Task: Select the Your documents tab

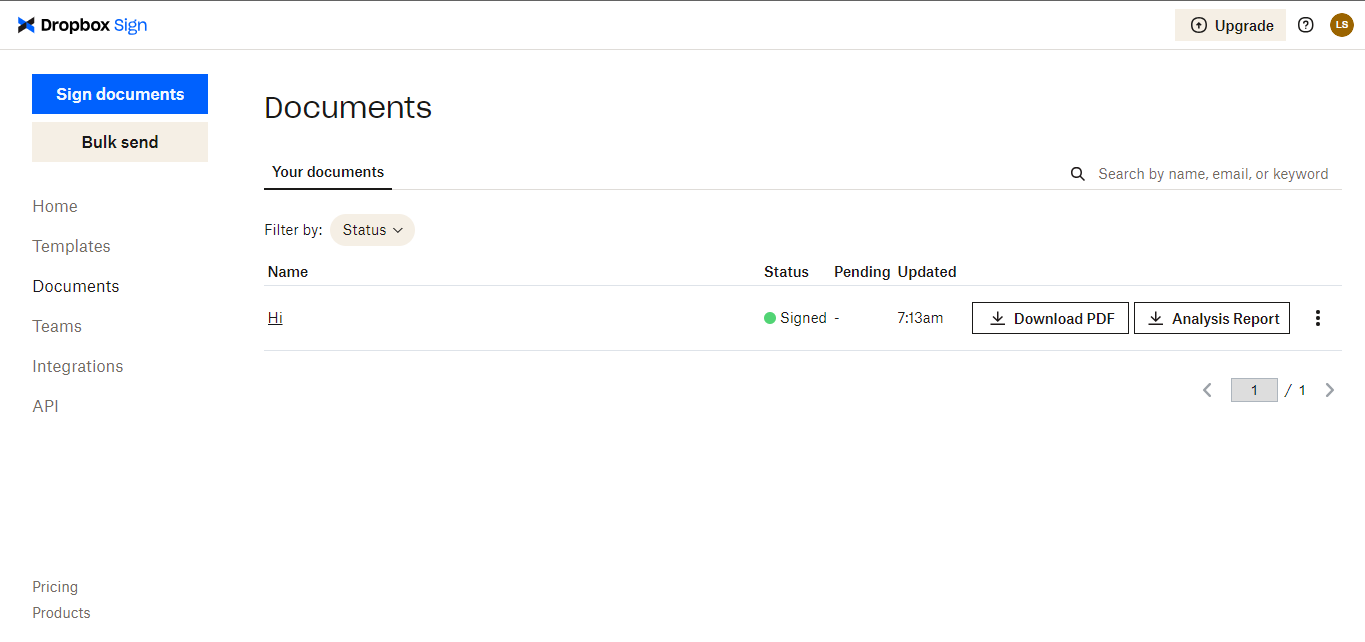Action: point(328,172)
